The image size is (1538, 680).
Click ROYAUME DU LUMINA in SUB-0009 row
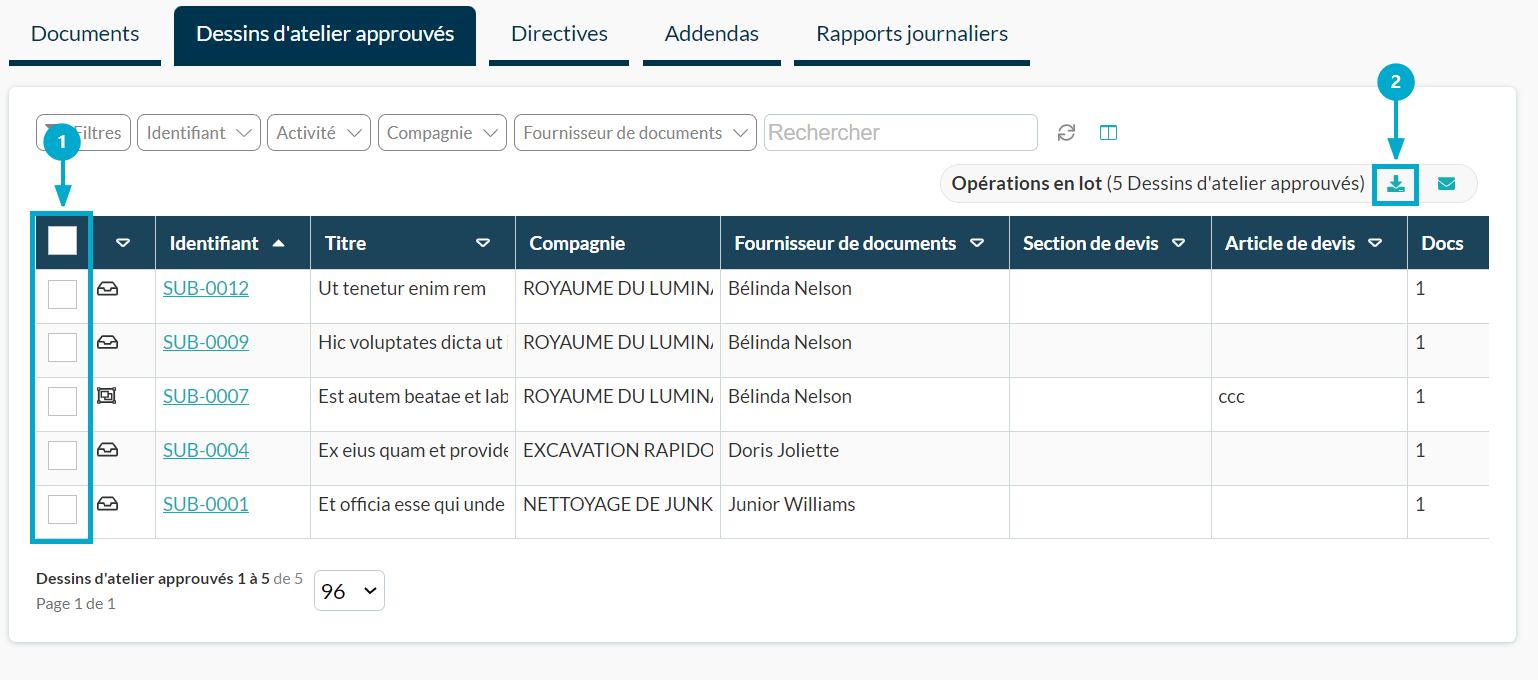618,342
